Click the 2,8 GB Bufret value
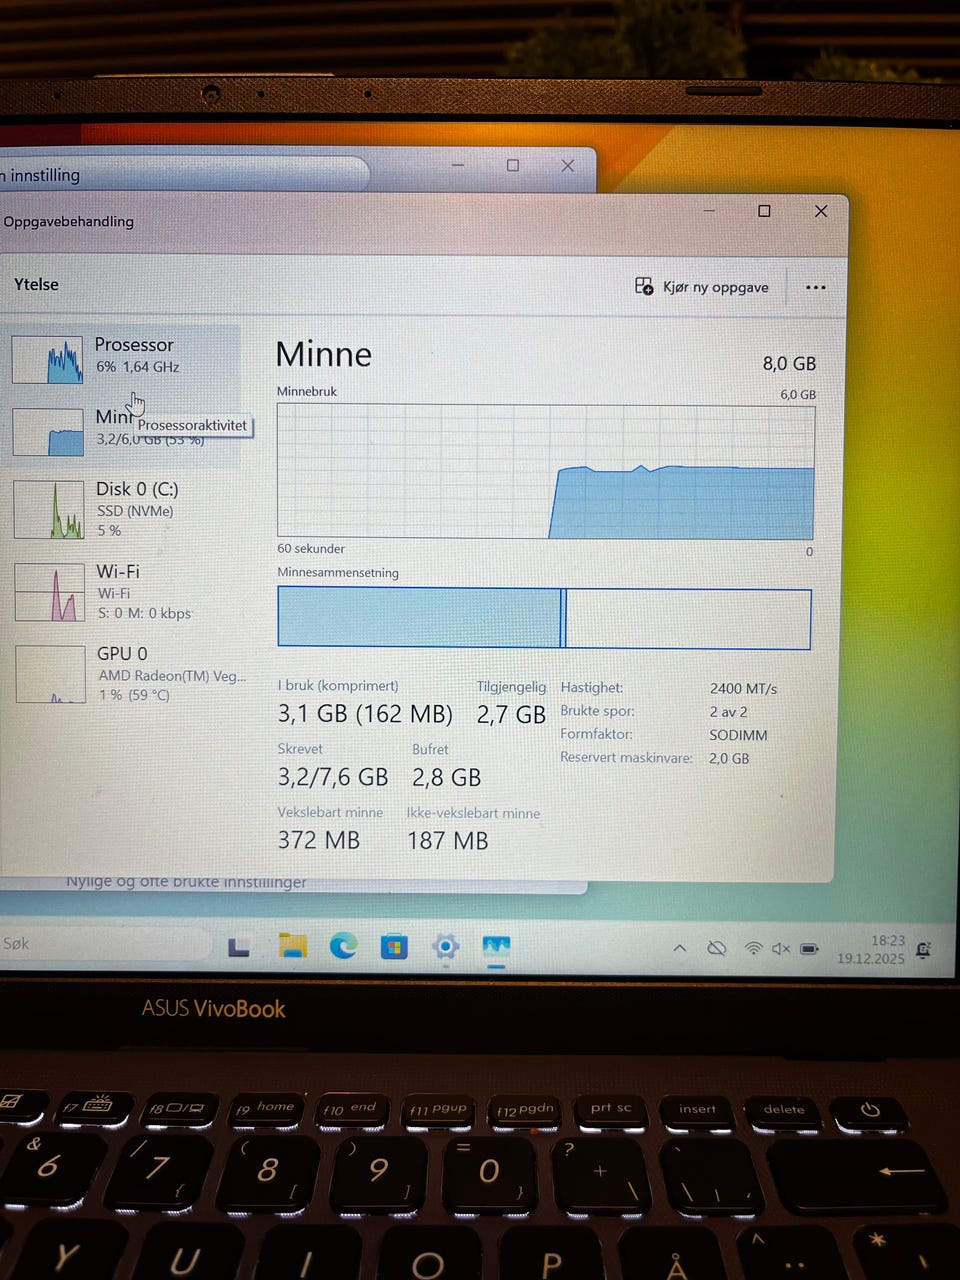960x1280 pixels. pyautogui.click(x=446, y=777)
